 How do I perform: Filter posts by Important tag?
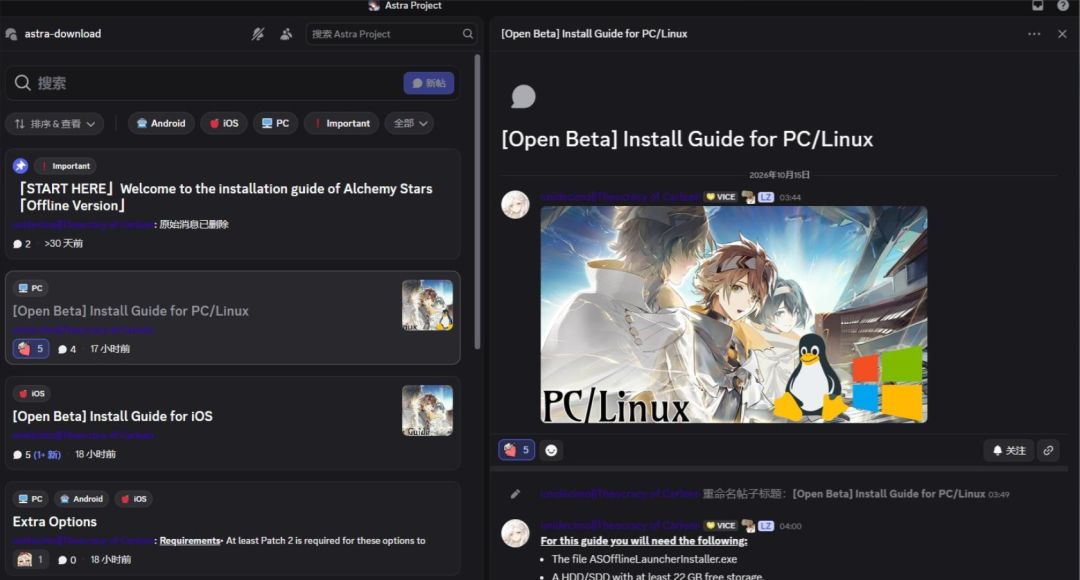coord(342,123)
